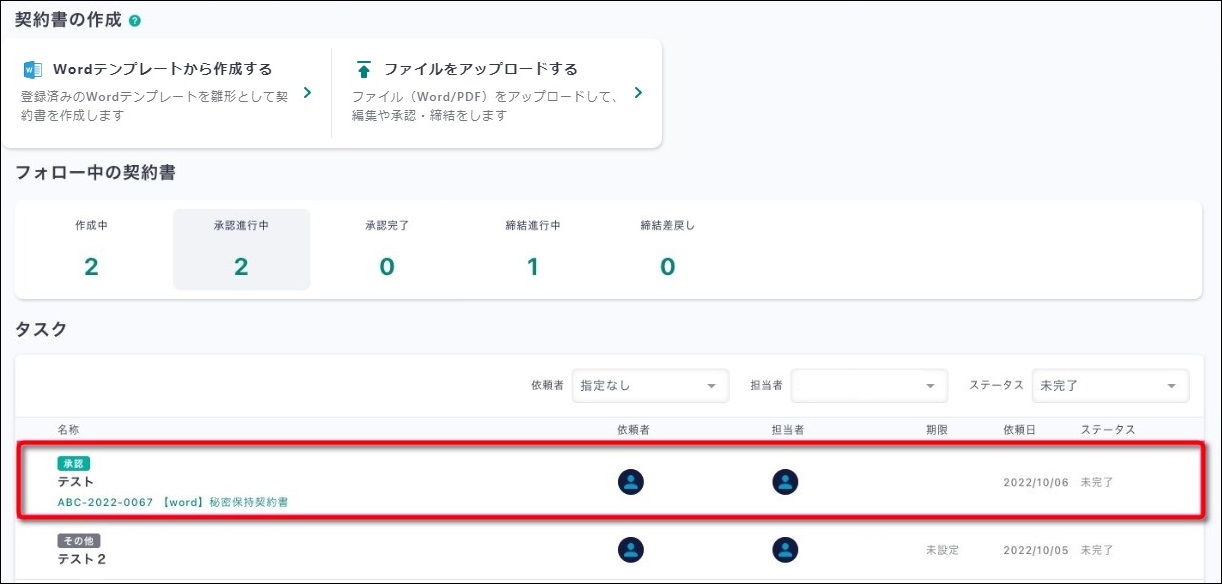The width and height of the screenshot is (1222, 584).
Task: Open the ステータス filter dropdown
Action: point(1110,386)
